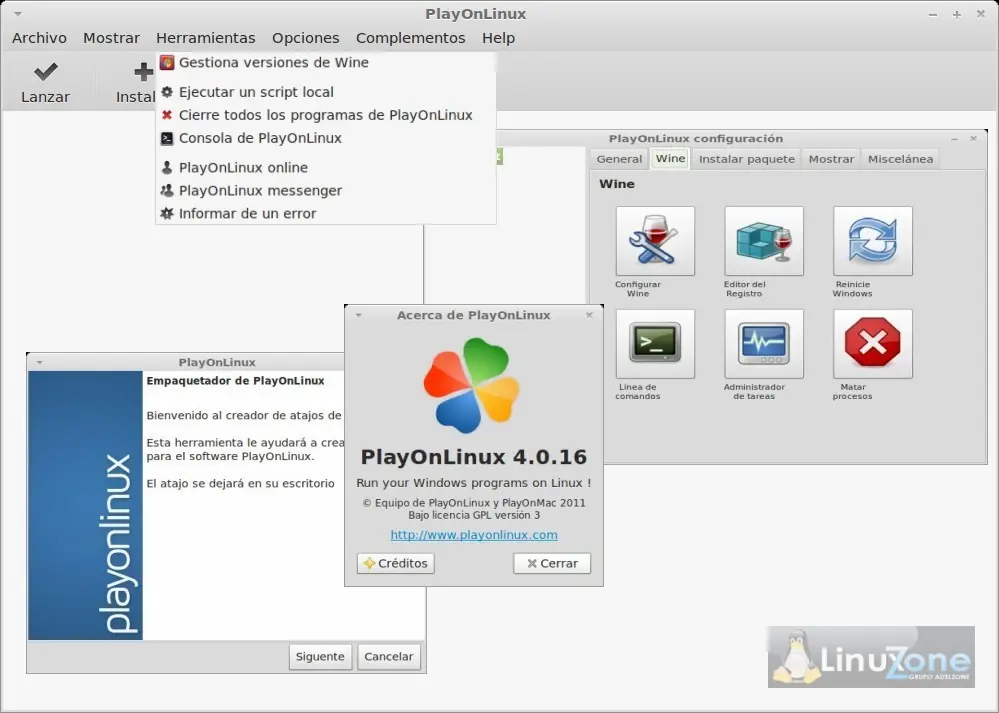The image size is (999, 713).
Task: Switch to the General tab
Action: pyautogui.click(x=619, y=159)
